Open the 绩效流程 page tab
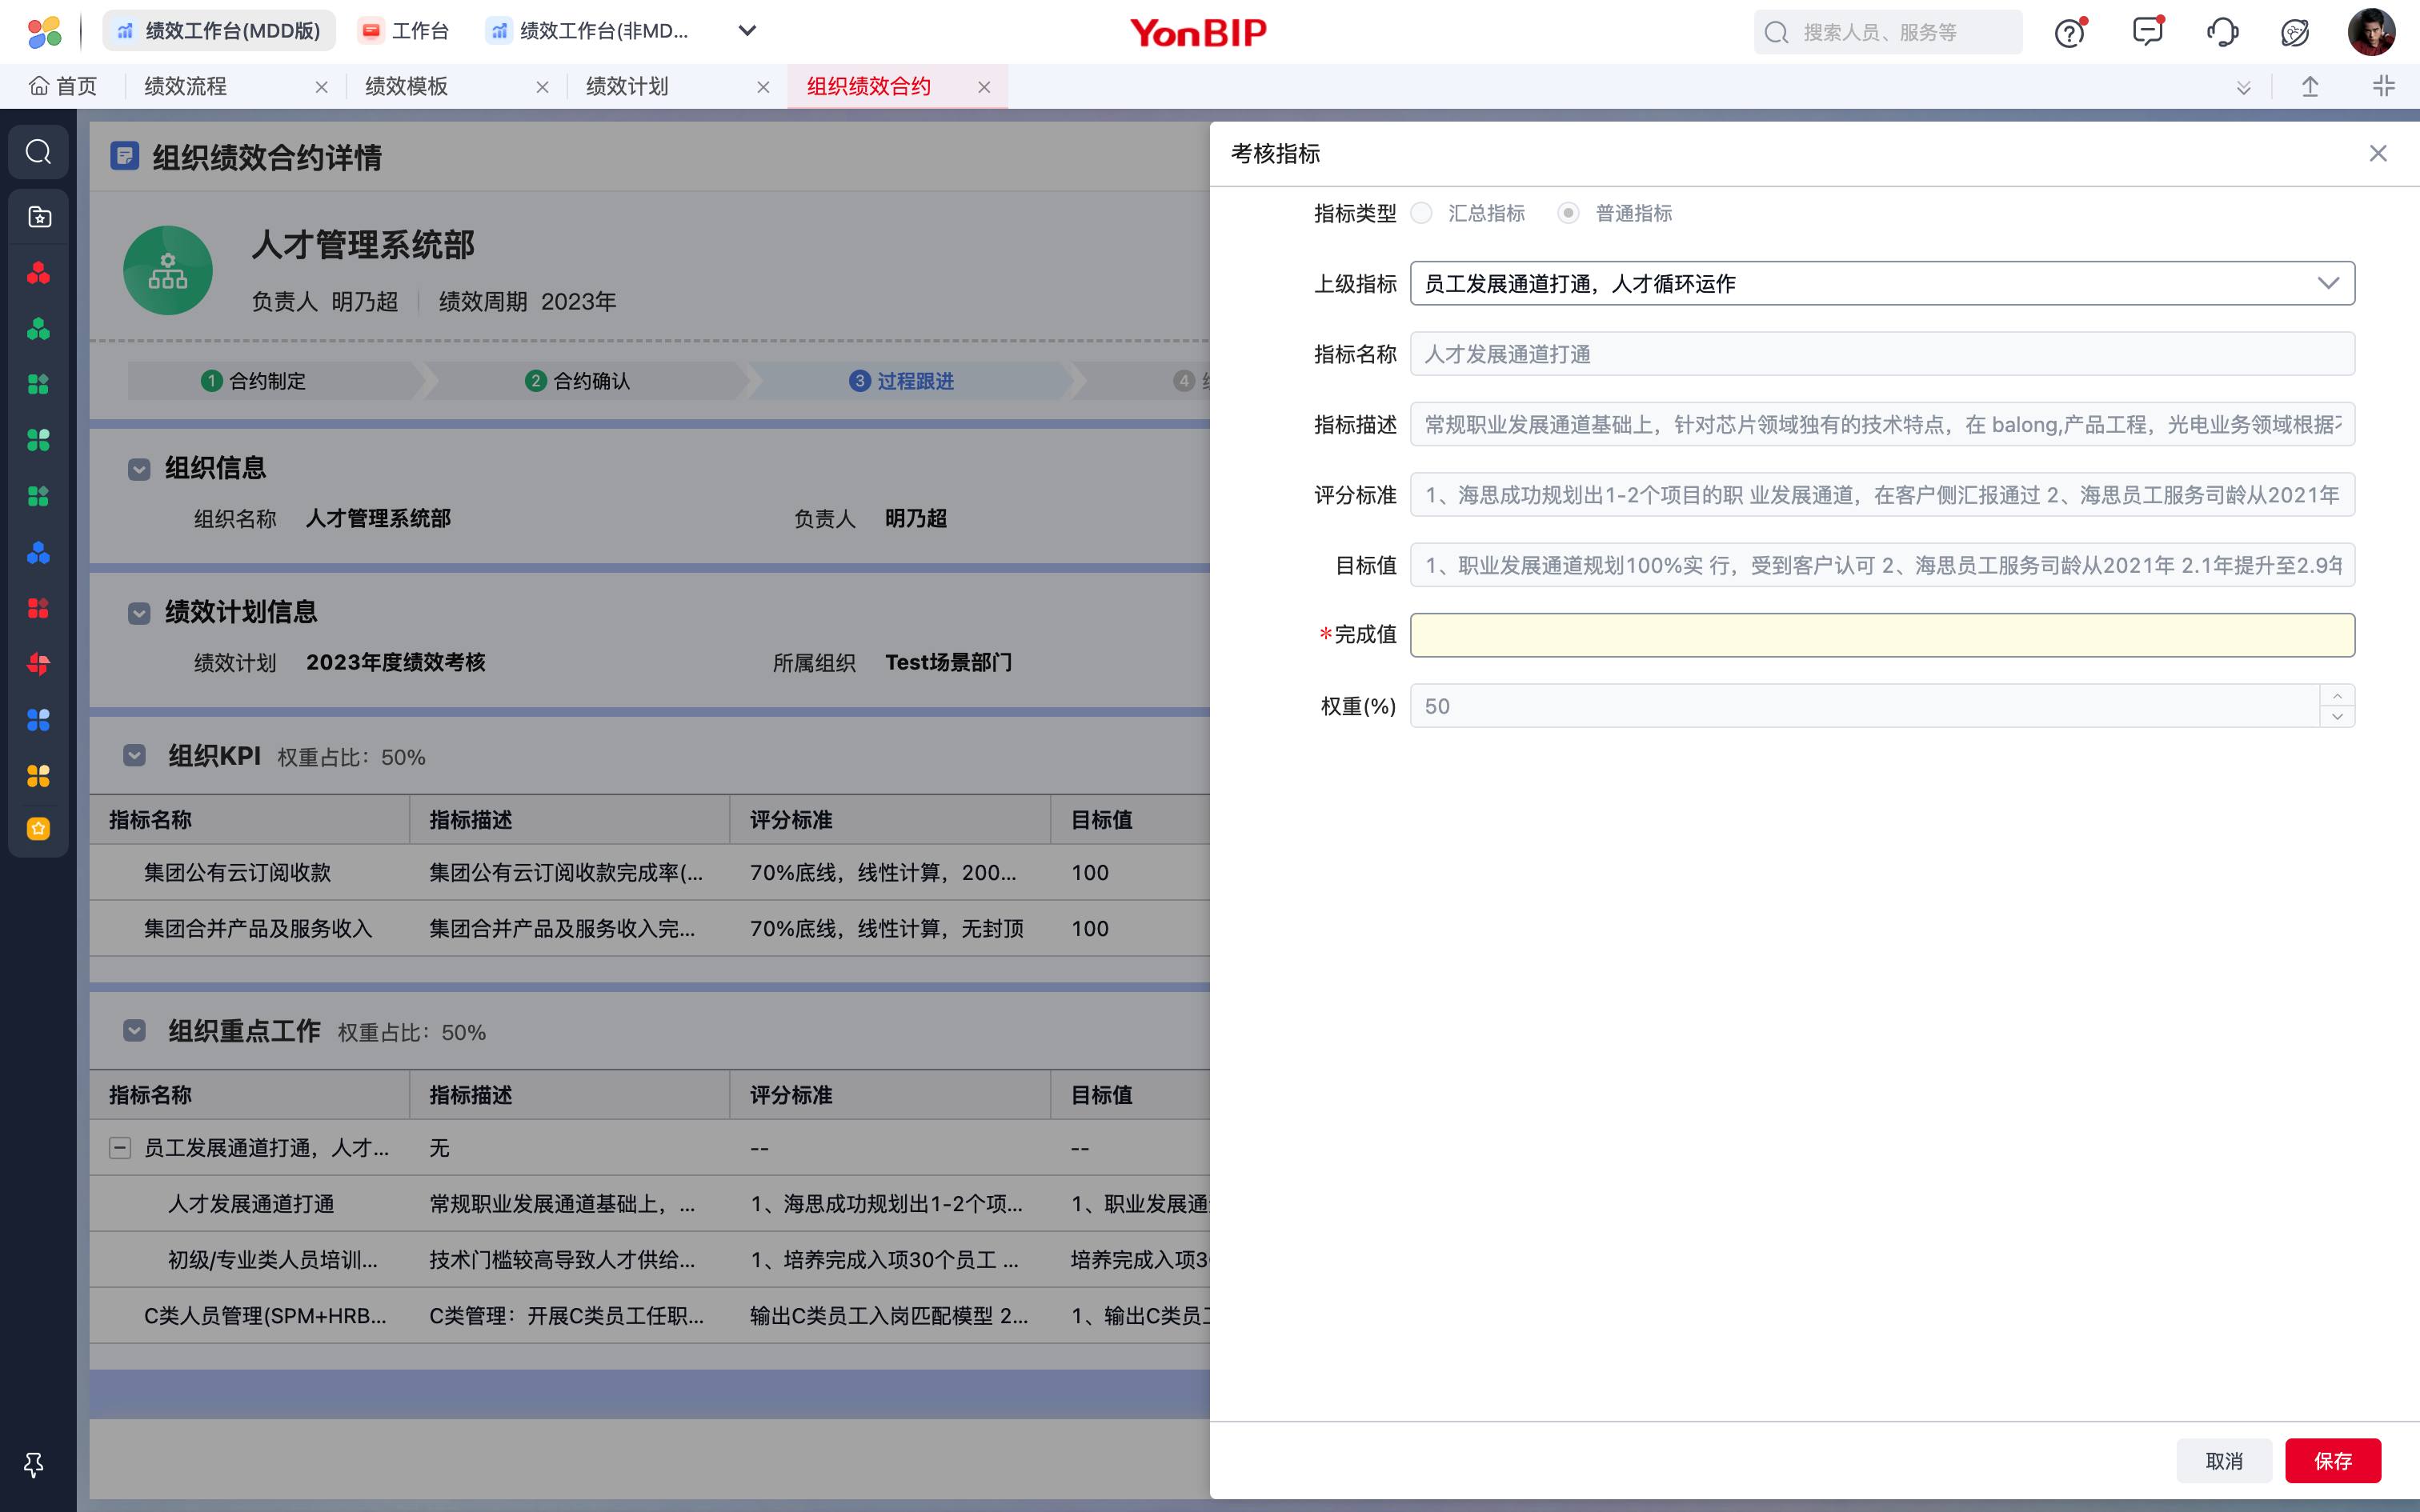The width and height of the screenshot is (2420, 1512). [186, 87]
